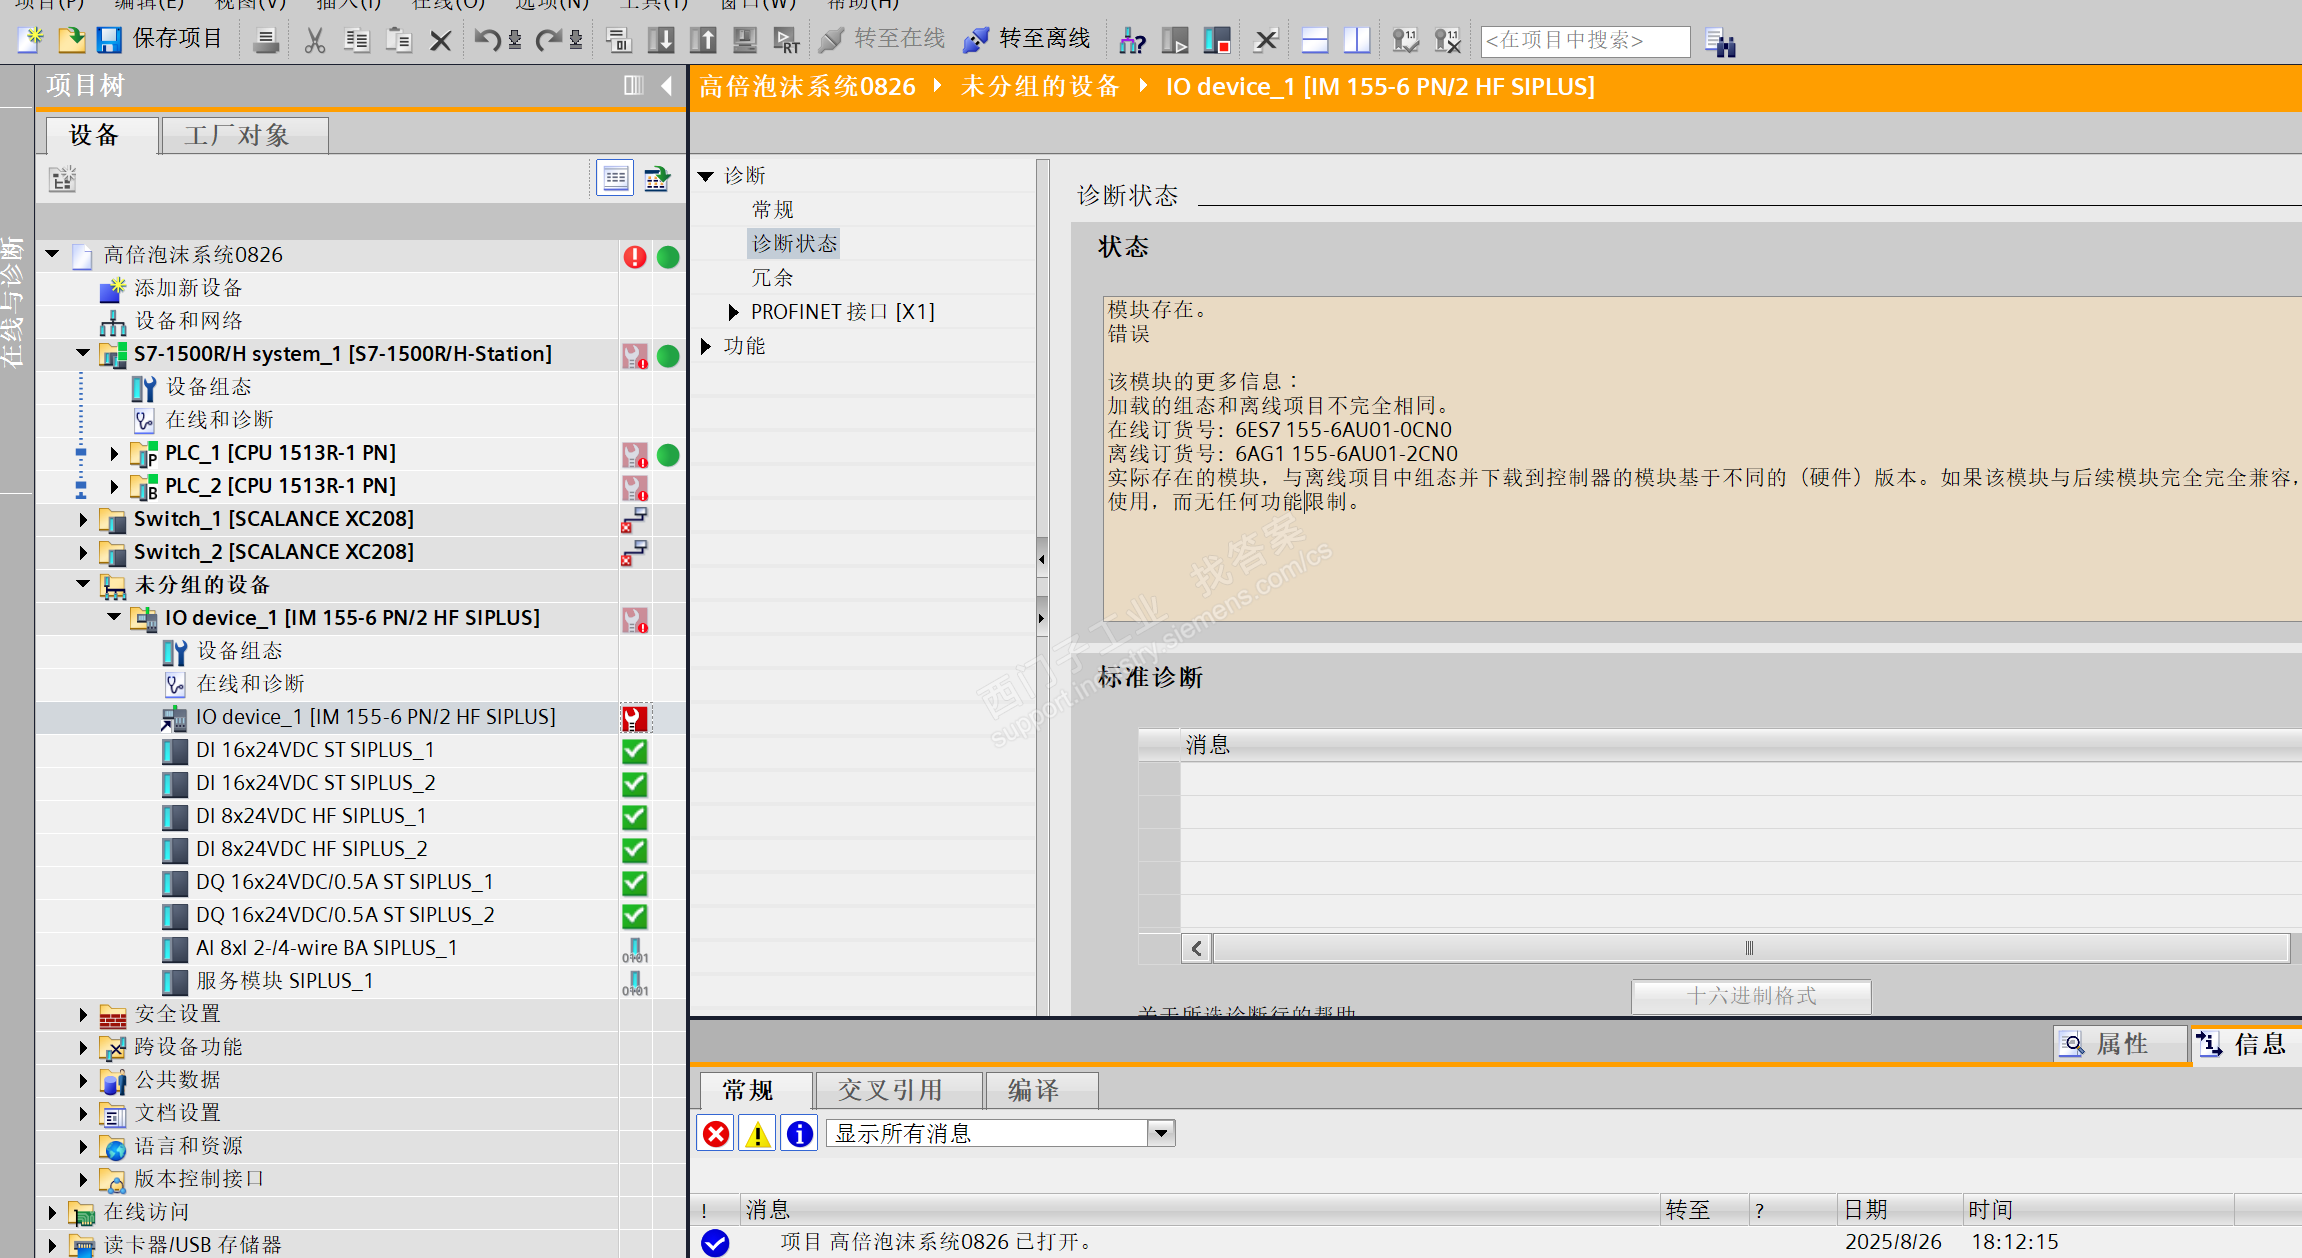
Task: Toggle the yellow warning message filter
Action: click(x=757, y=1134)
